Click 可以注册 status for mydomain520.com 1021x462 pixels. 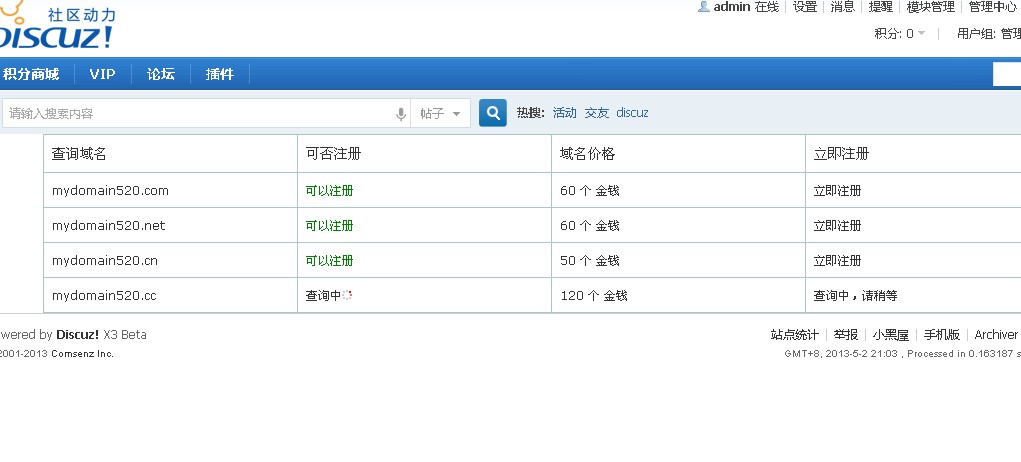click(x=329, y=191)
